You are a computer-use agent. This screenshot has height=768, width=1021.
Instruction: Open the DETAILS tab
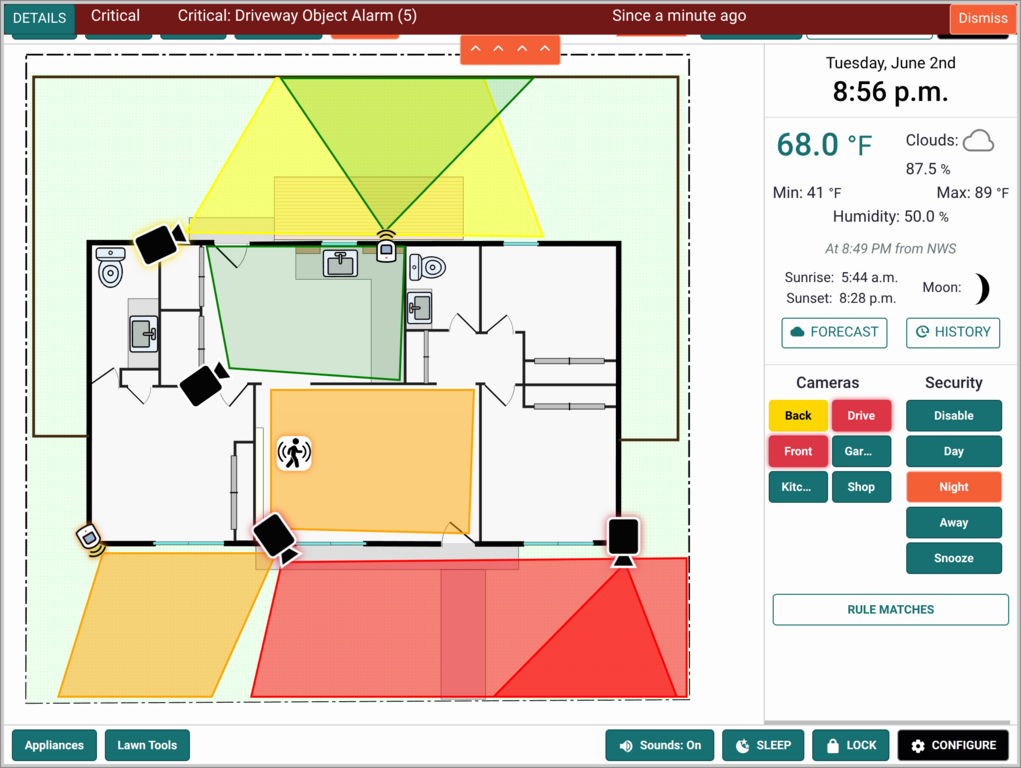(x=39, y=18)
